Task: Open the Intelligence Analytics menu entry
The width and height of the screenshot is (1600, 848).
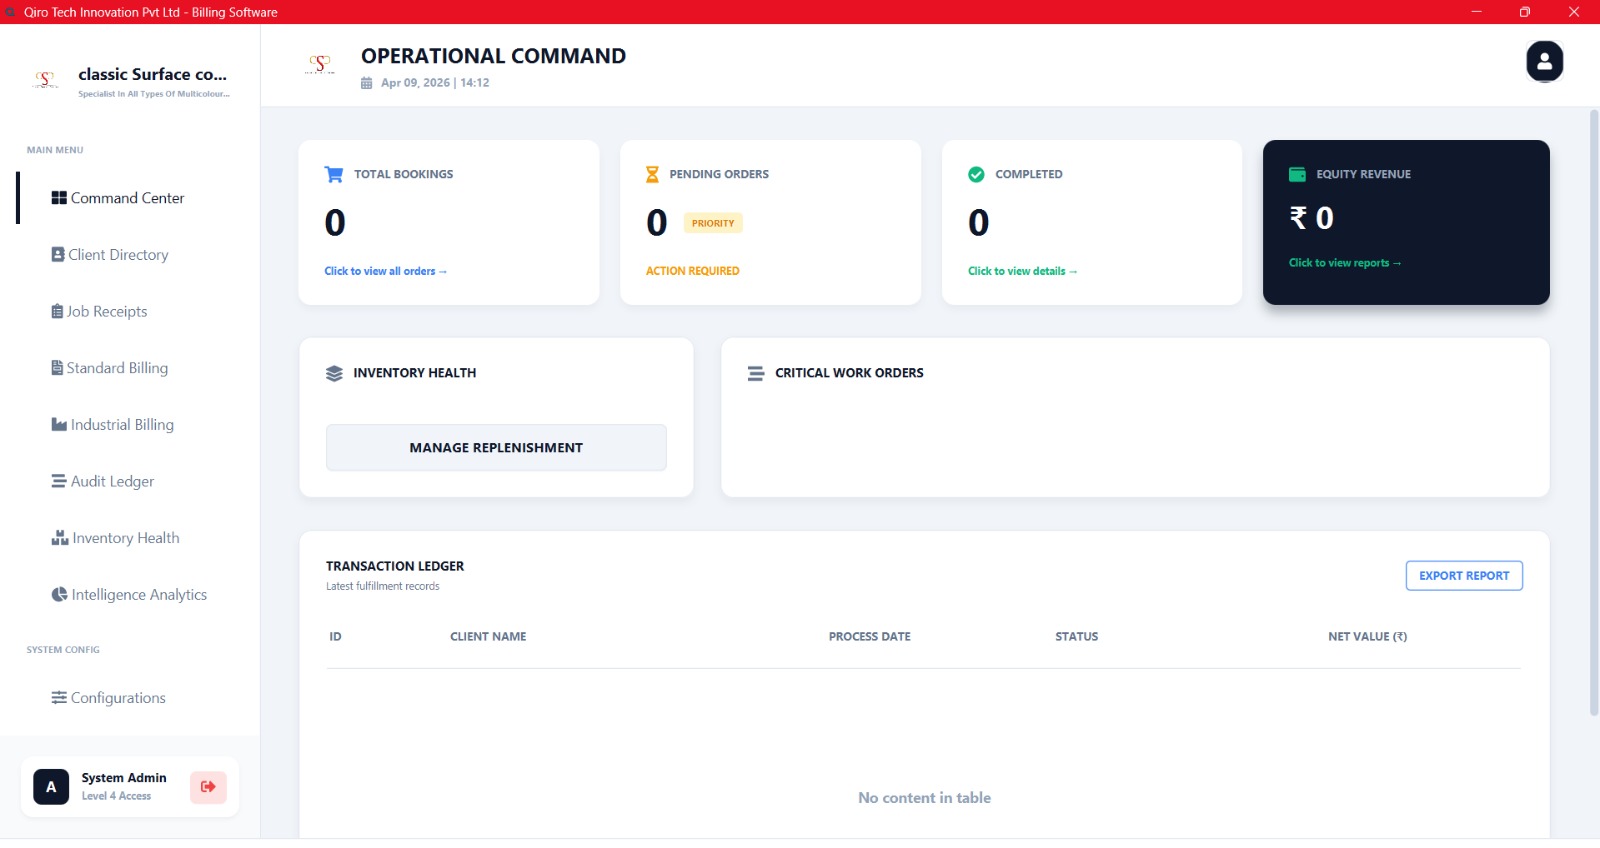Action: click(x=130, y=595)
